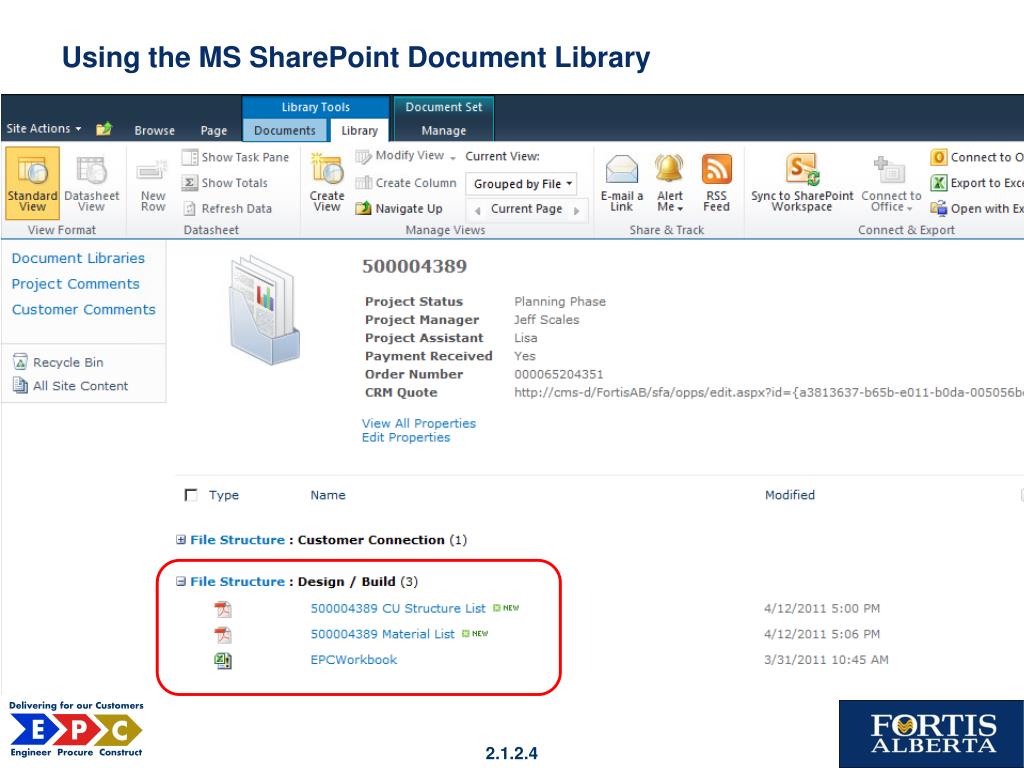This screenshot has width=1024, height=768.
Task: Open with Explorer
Action: [x=977, y=208]
